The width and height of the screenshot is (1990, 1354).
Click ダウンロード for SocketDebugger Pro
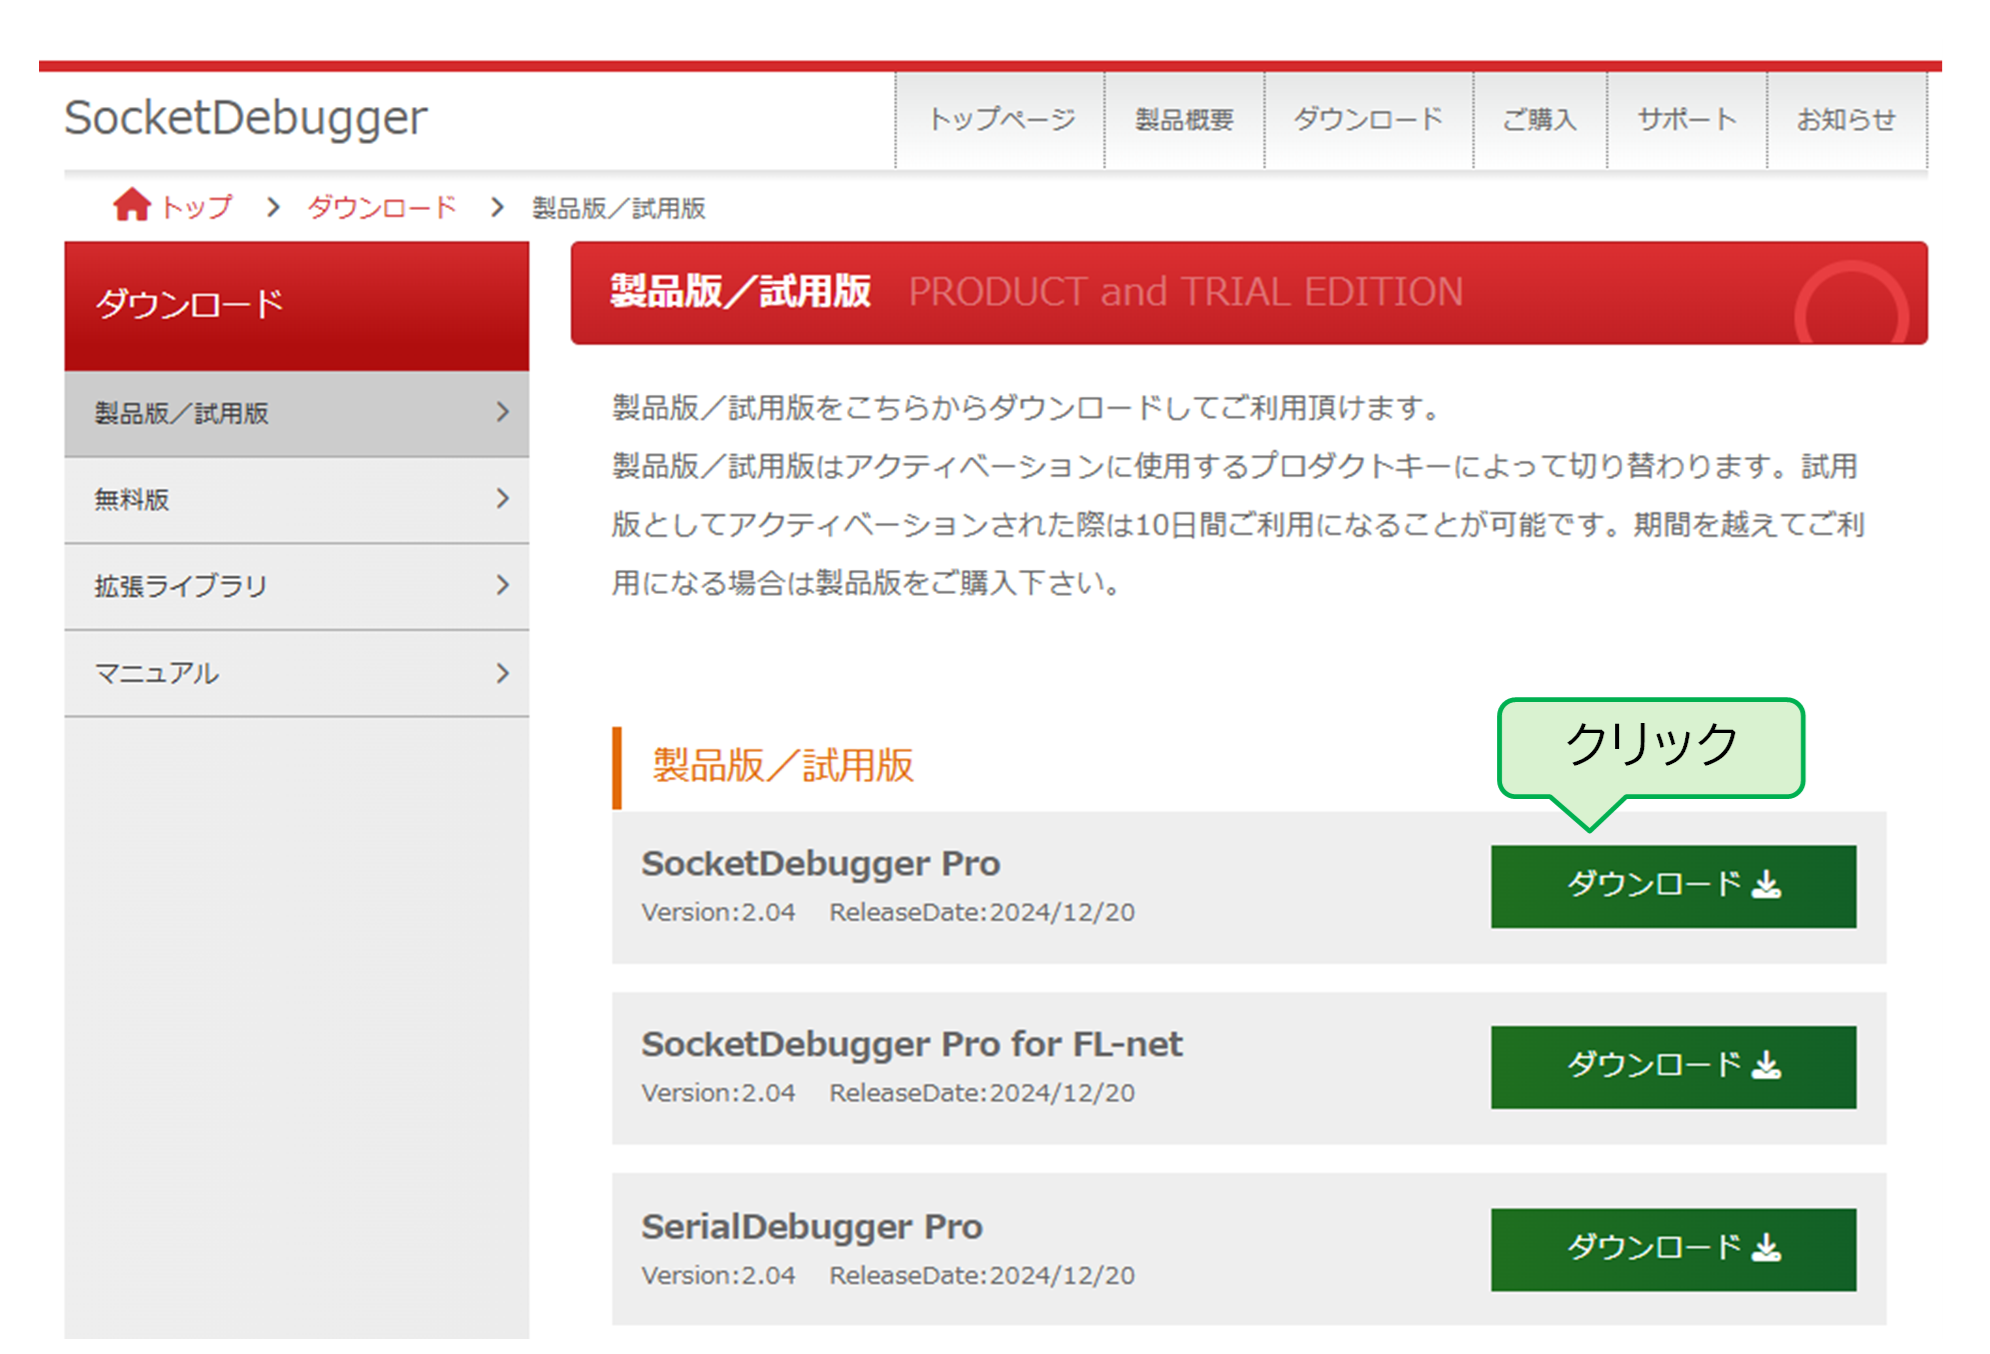click(1672, 884)
